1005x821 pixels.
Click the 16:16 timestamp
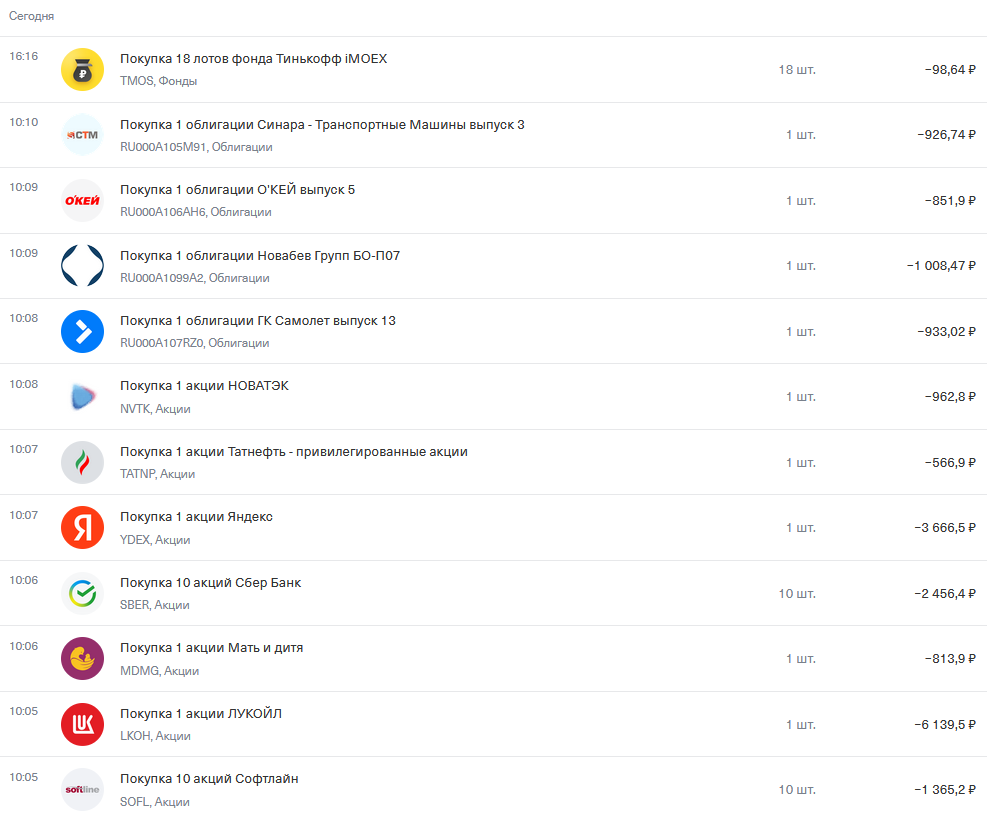point(24,56)
